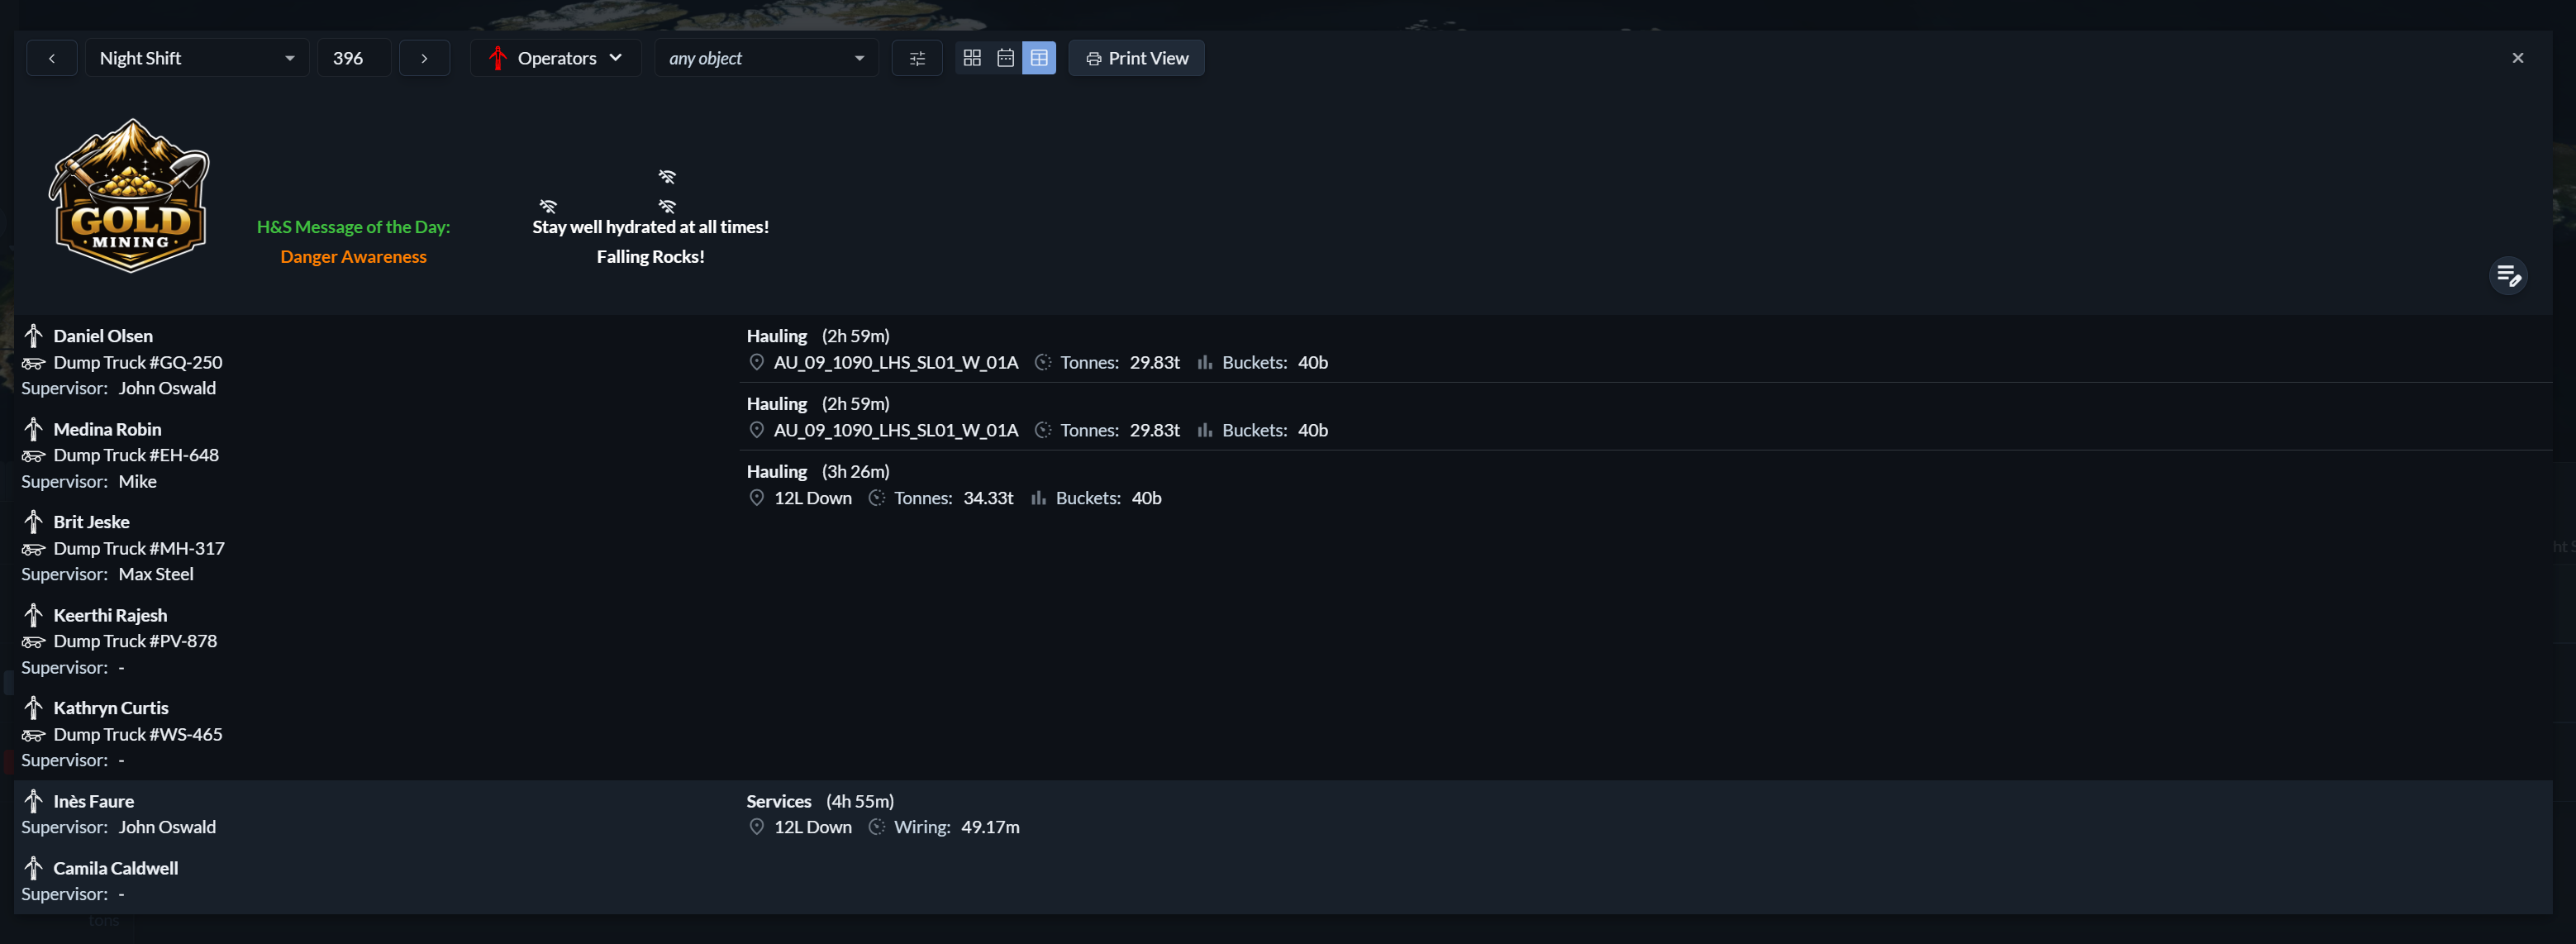This screenshot has width=2576, height=944.
Task: Click buckets chart icon in 12L Down hauling
Action: coord(1039,498)
